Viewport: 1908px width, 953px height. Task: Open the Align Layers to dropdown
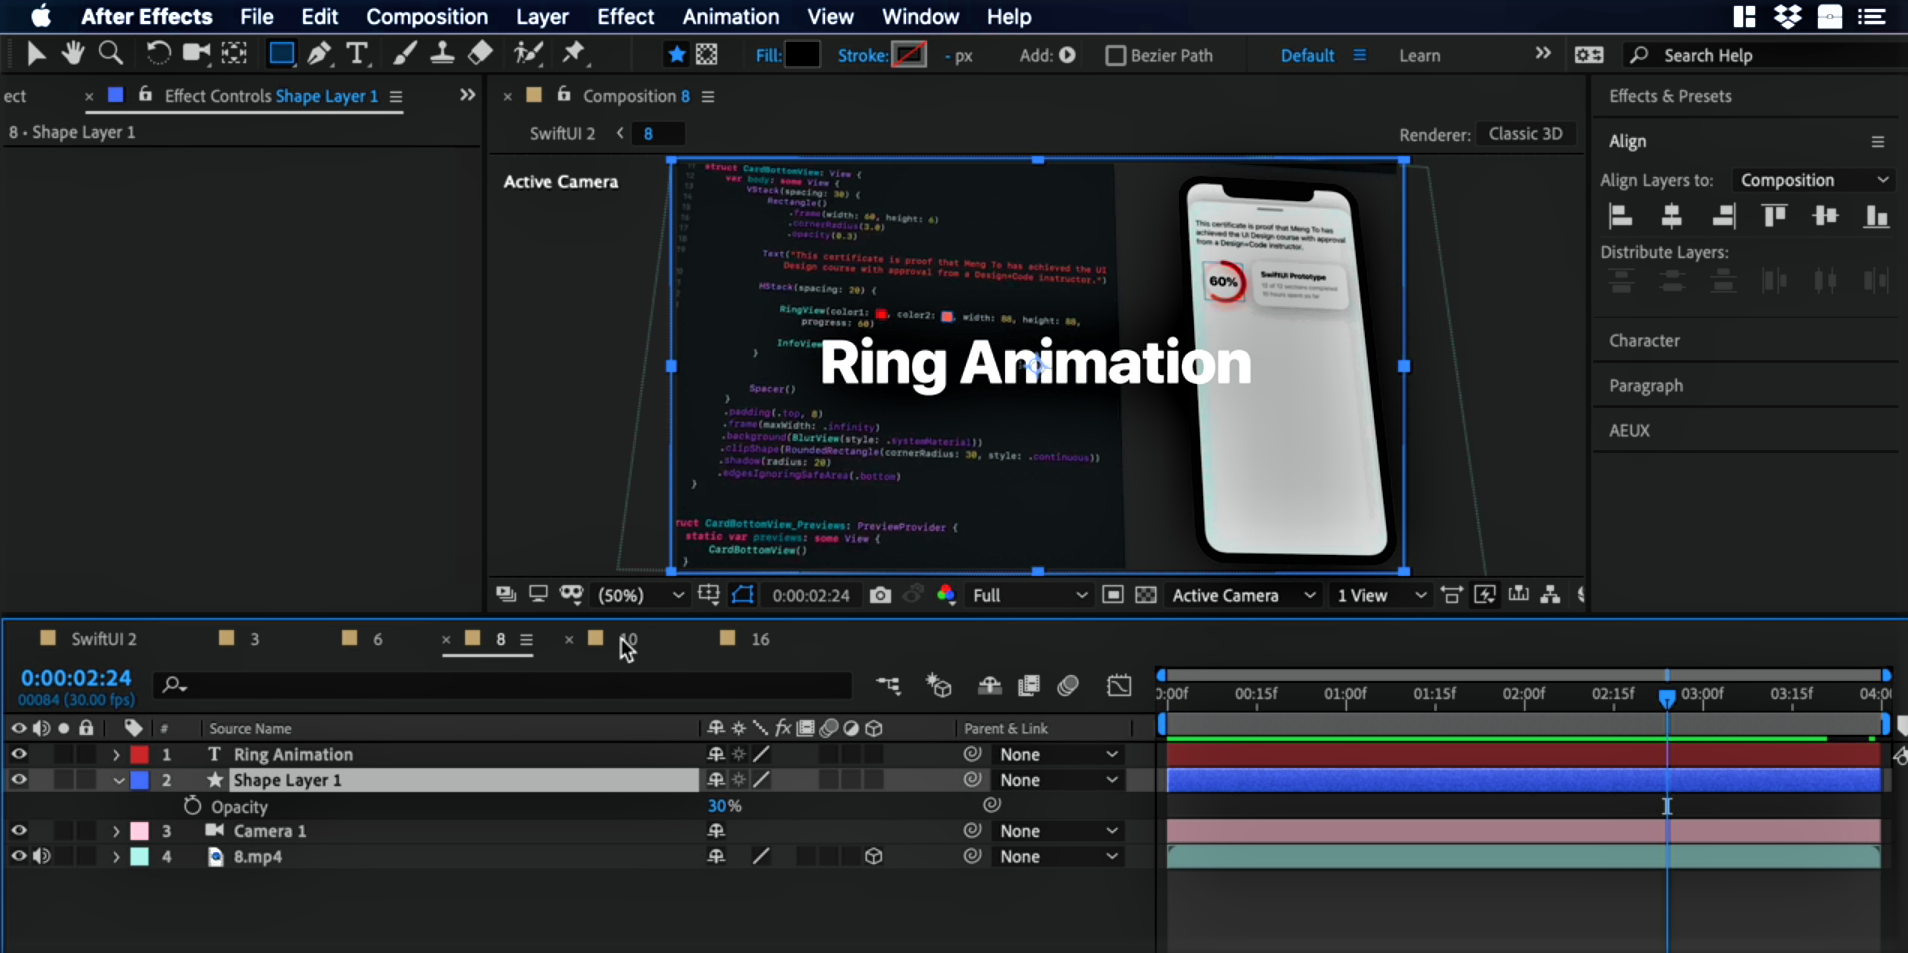(1814, 180)
